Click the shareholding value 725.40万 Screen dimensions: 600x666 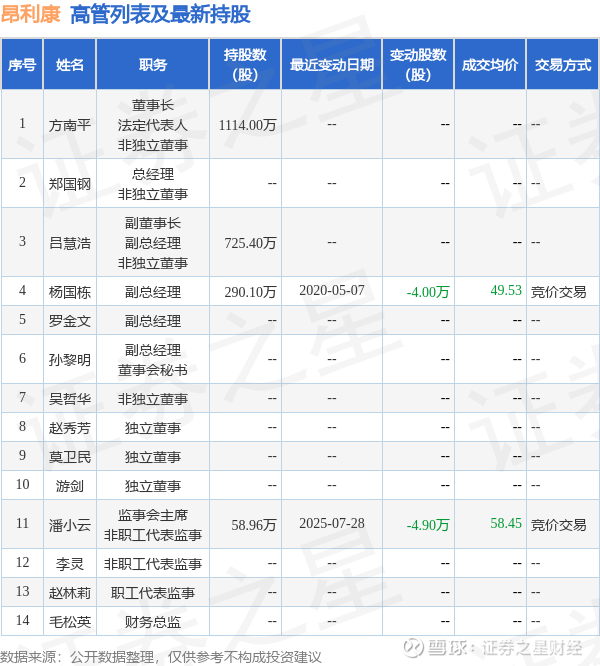(251, 243)
